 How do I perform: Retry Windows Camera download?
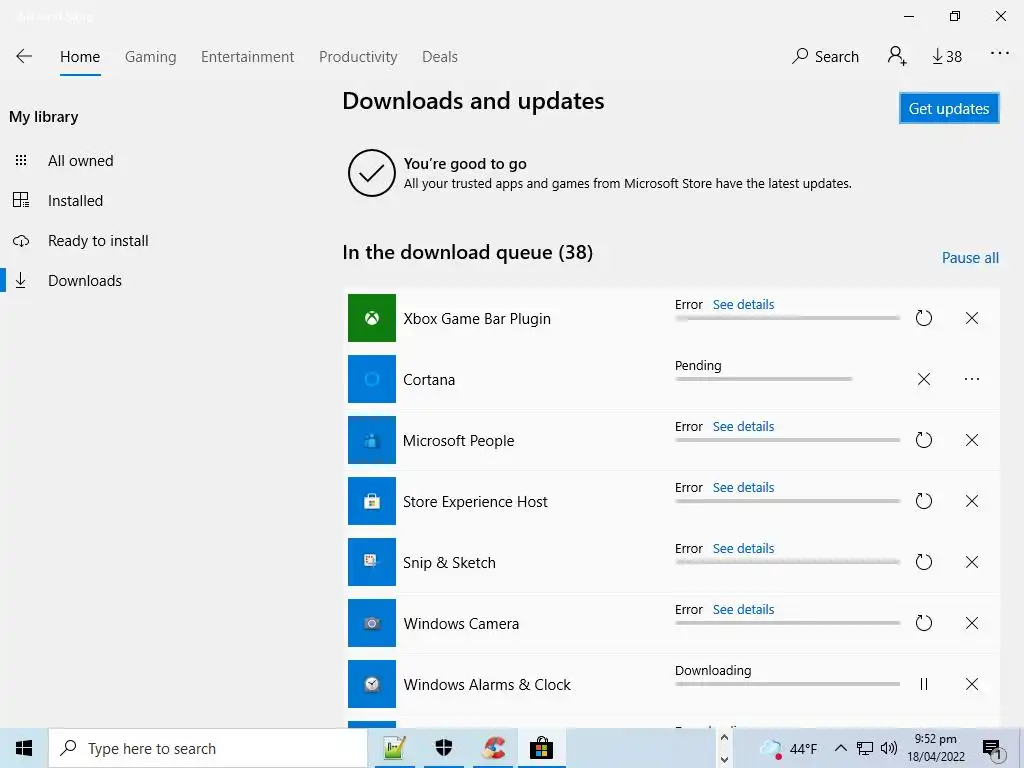(x=923, y=623)
